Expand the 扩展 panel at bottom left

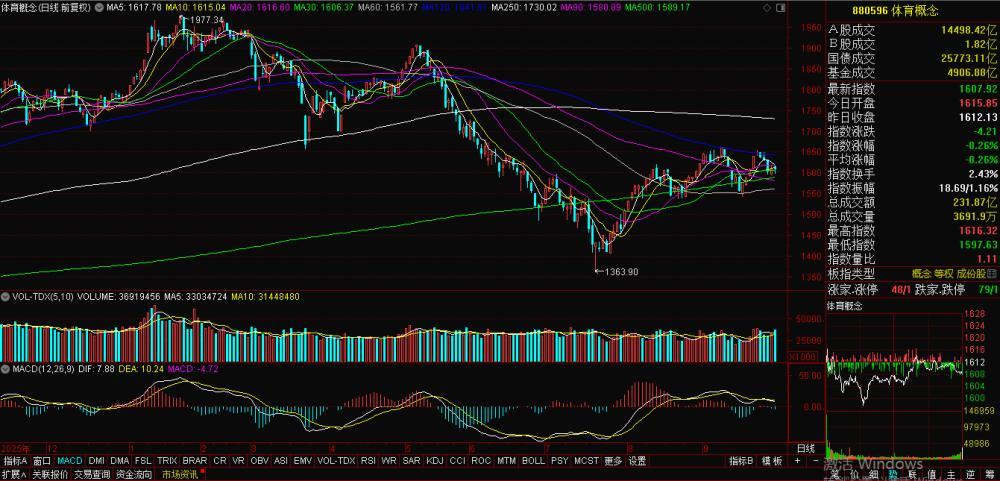14,474
